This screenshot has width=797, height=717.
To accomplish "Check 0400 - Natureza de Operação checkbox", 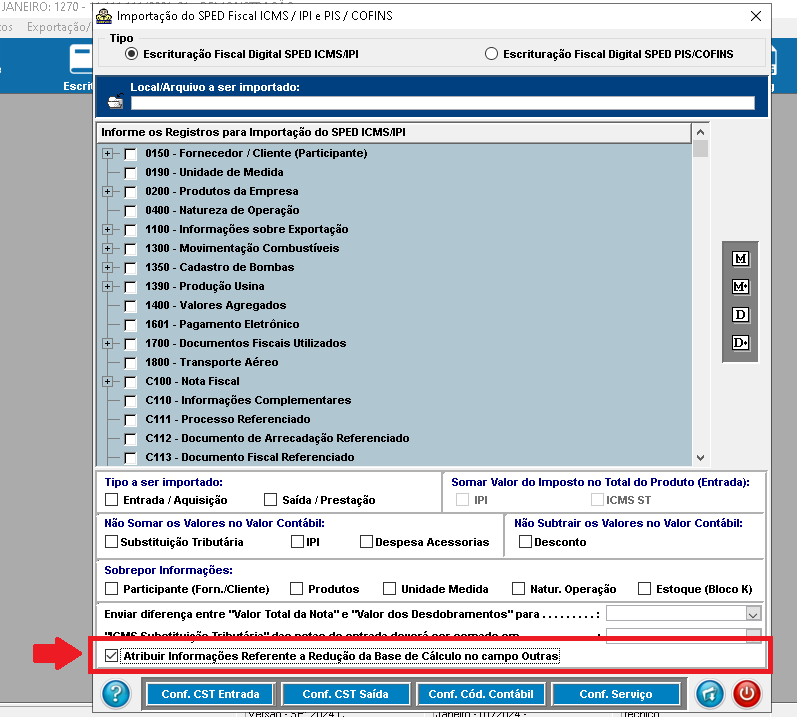I will (131, 210).
